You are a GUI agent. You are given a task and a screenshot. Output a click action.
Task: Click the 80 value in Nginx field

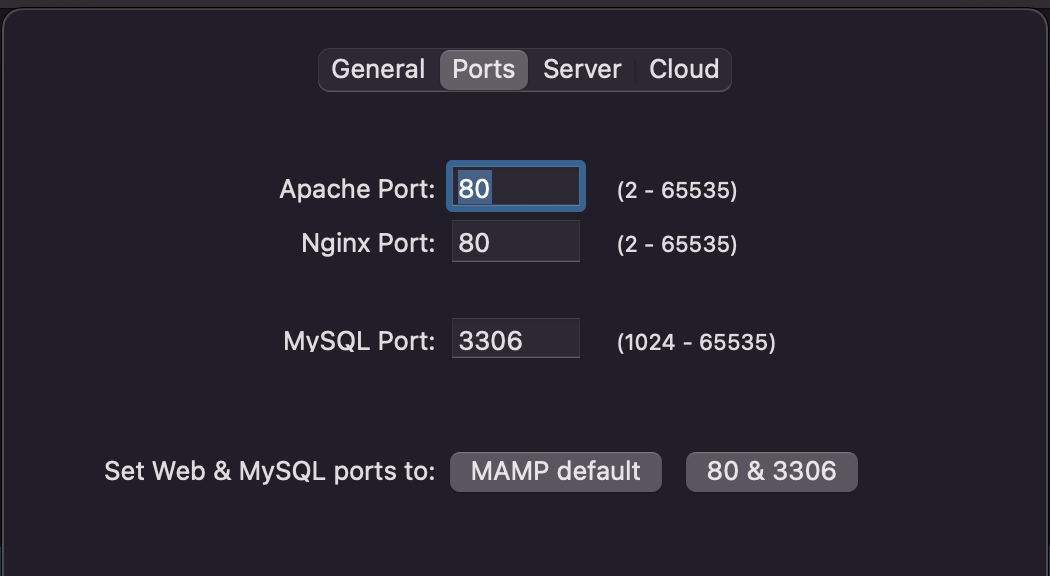pos(474,243)
